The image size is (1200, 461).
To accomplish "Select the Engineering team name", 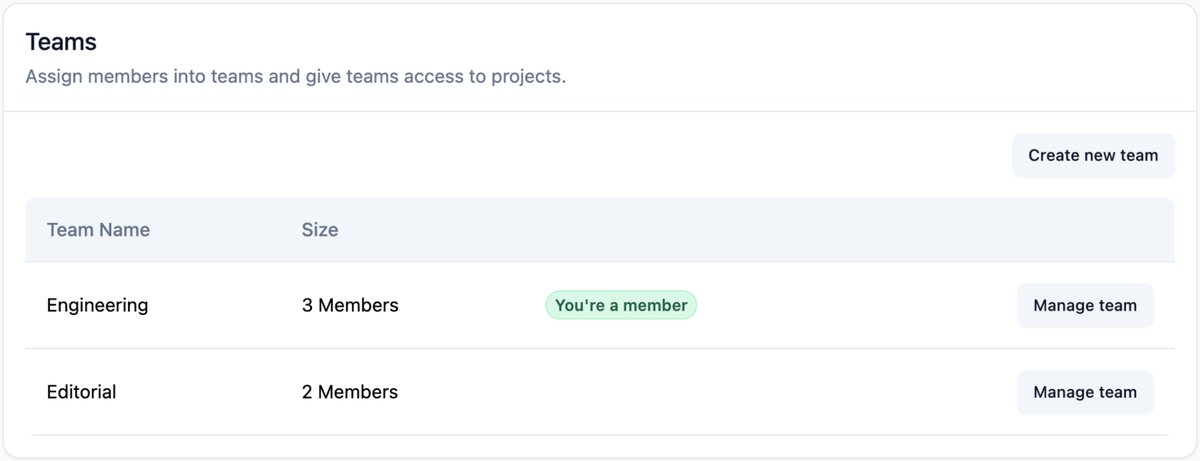I will click(97, 306).
